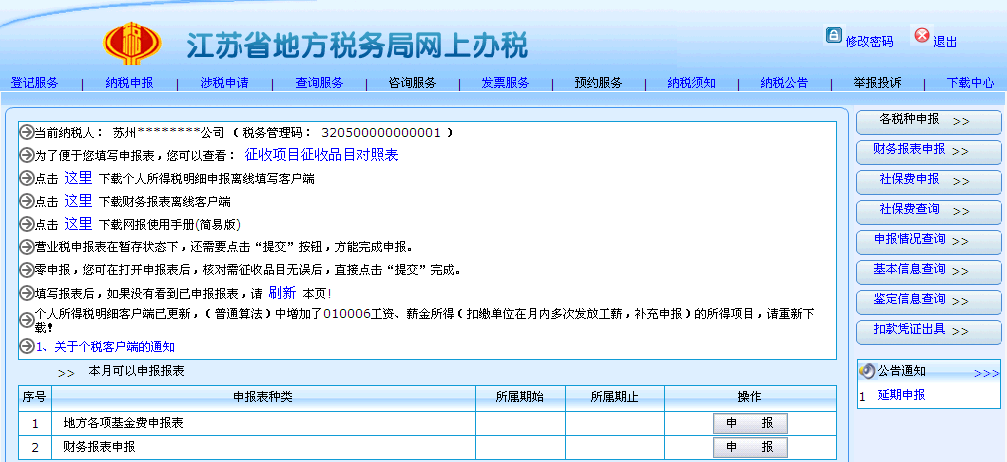Open the 纳税须知 menu
This screenshot has width=1007, height=462.
(692, 82)
